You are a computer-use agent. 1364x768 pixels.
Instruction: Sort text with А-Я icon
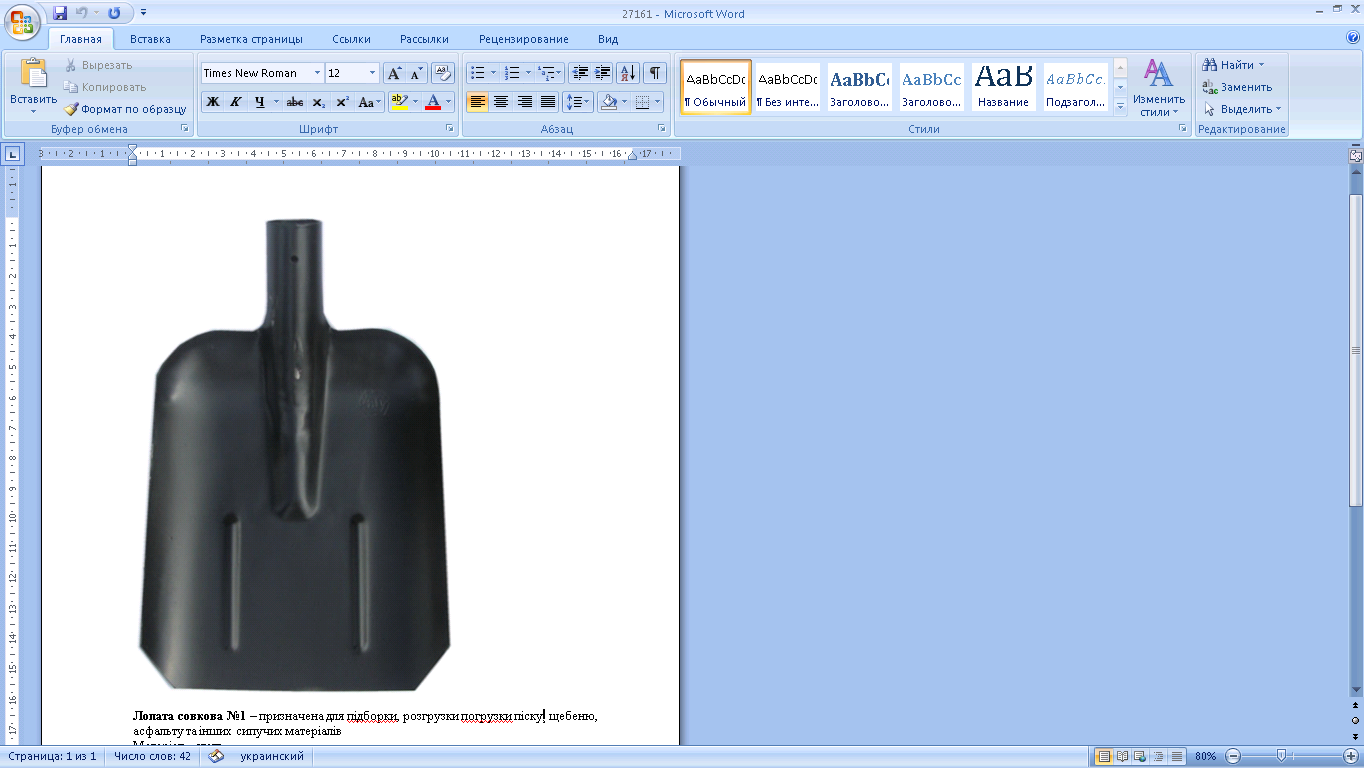click(628, 73)
